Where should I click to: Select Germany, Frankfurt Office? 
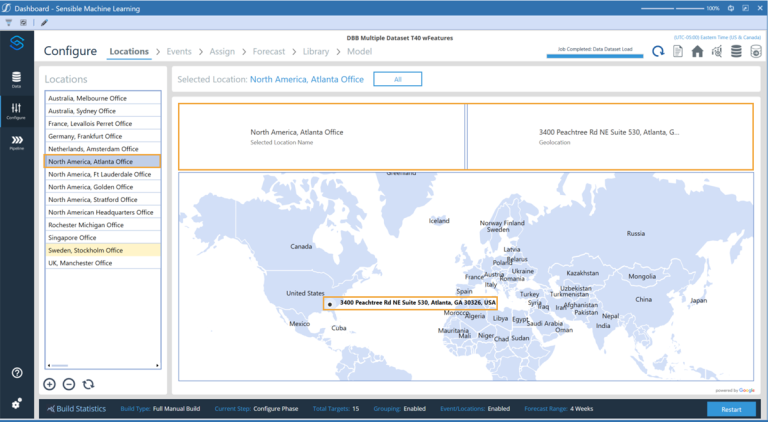(x=103, y=136)
